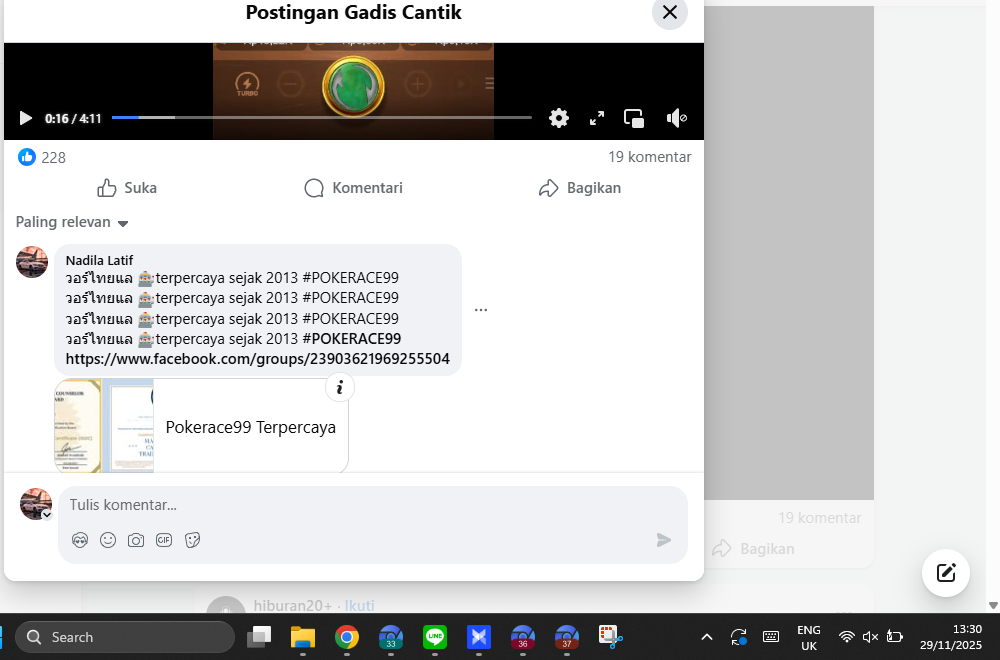Open Snipping Tool from taskbar
This screenshot has width=1000, height=660.
pyautogui.click(x=610, y=637)
